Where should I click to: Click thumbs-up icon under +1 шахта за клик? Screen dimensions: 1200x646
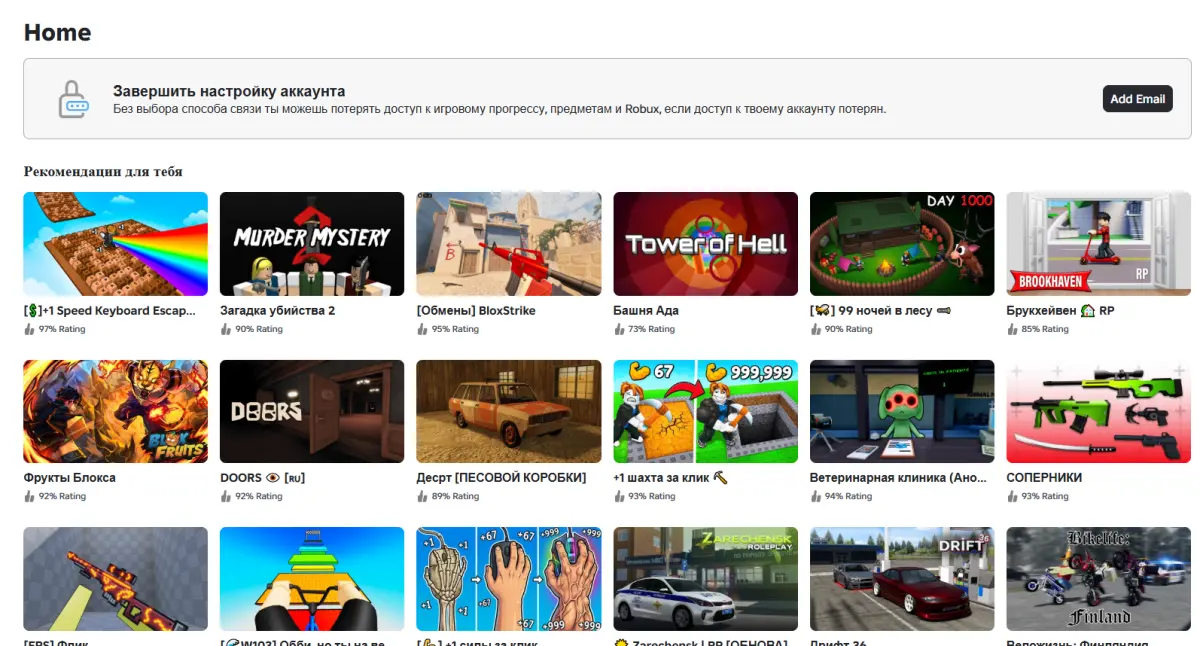618,496
